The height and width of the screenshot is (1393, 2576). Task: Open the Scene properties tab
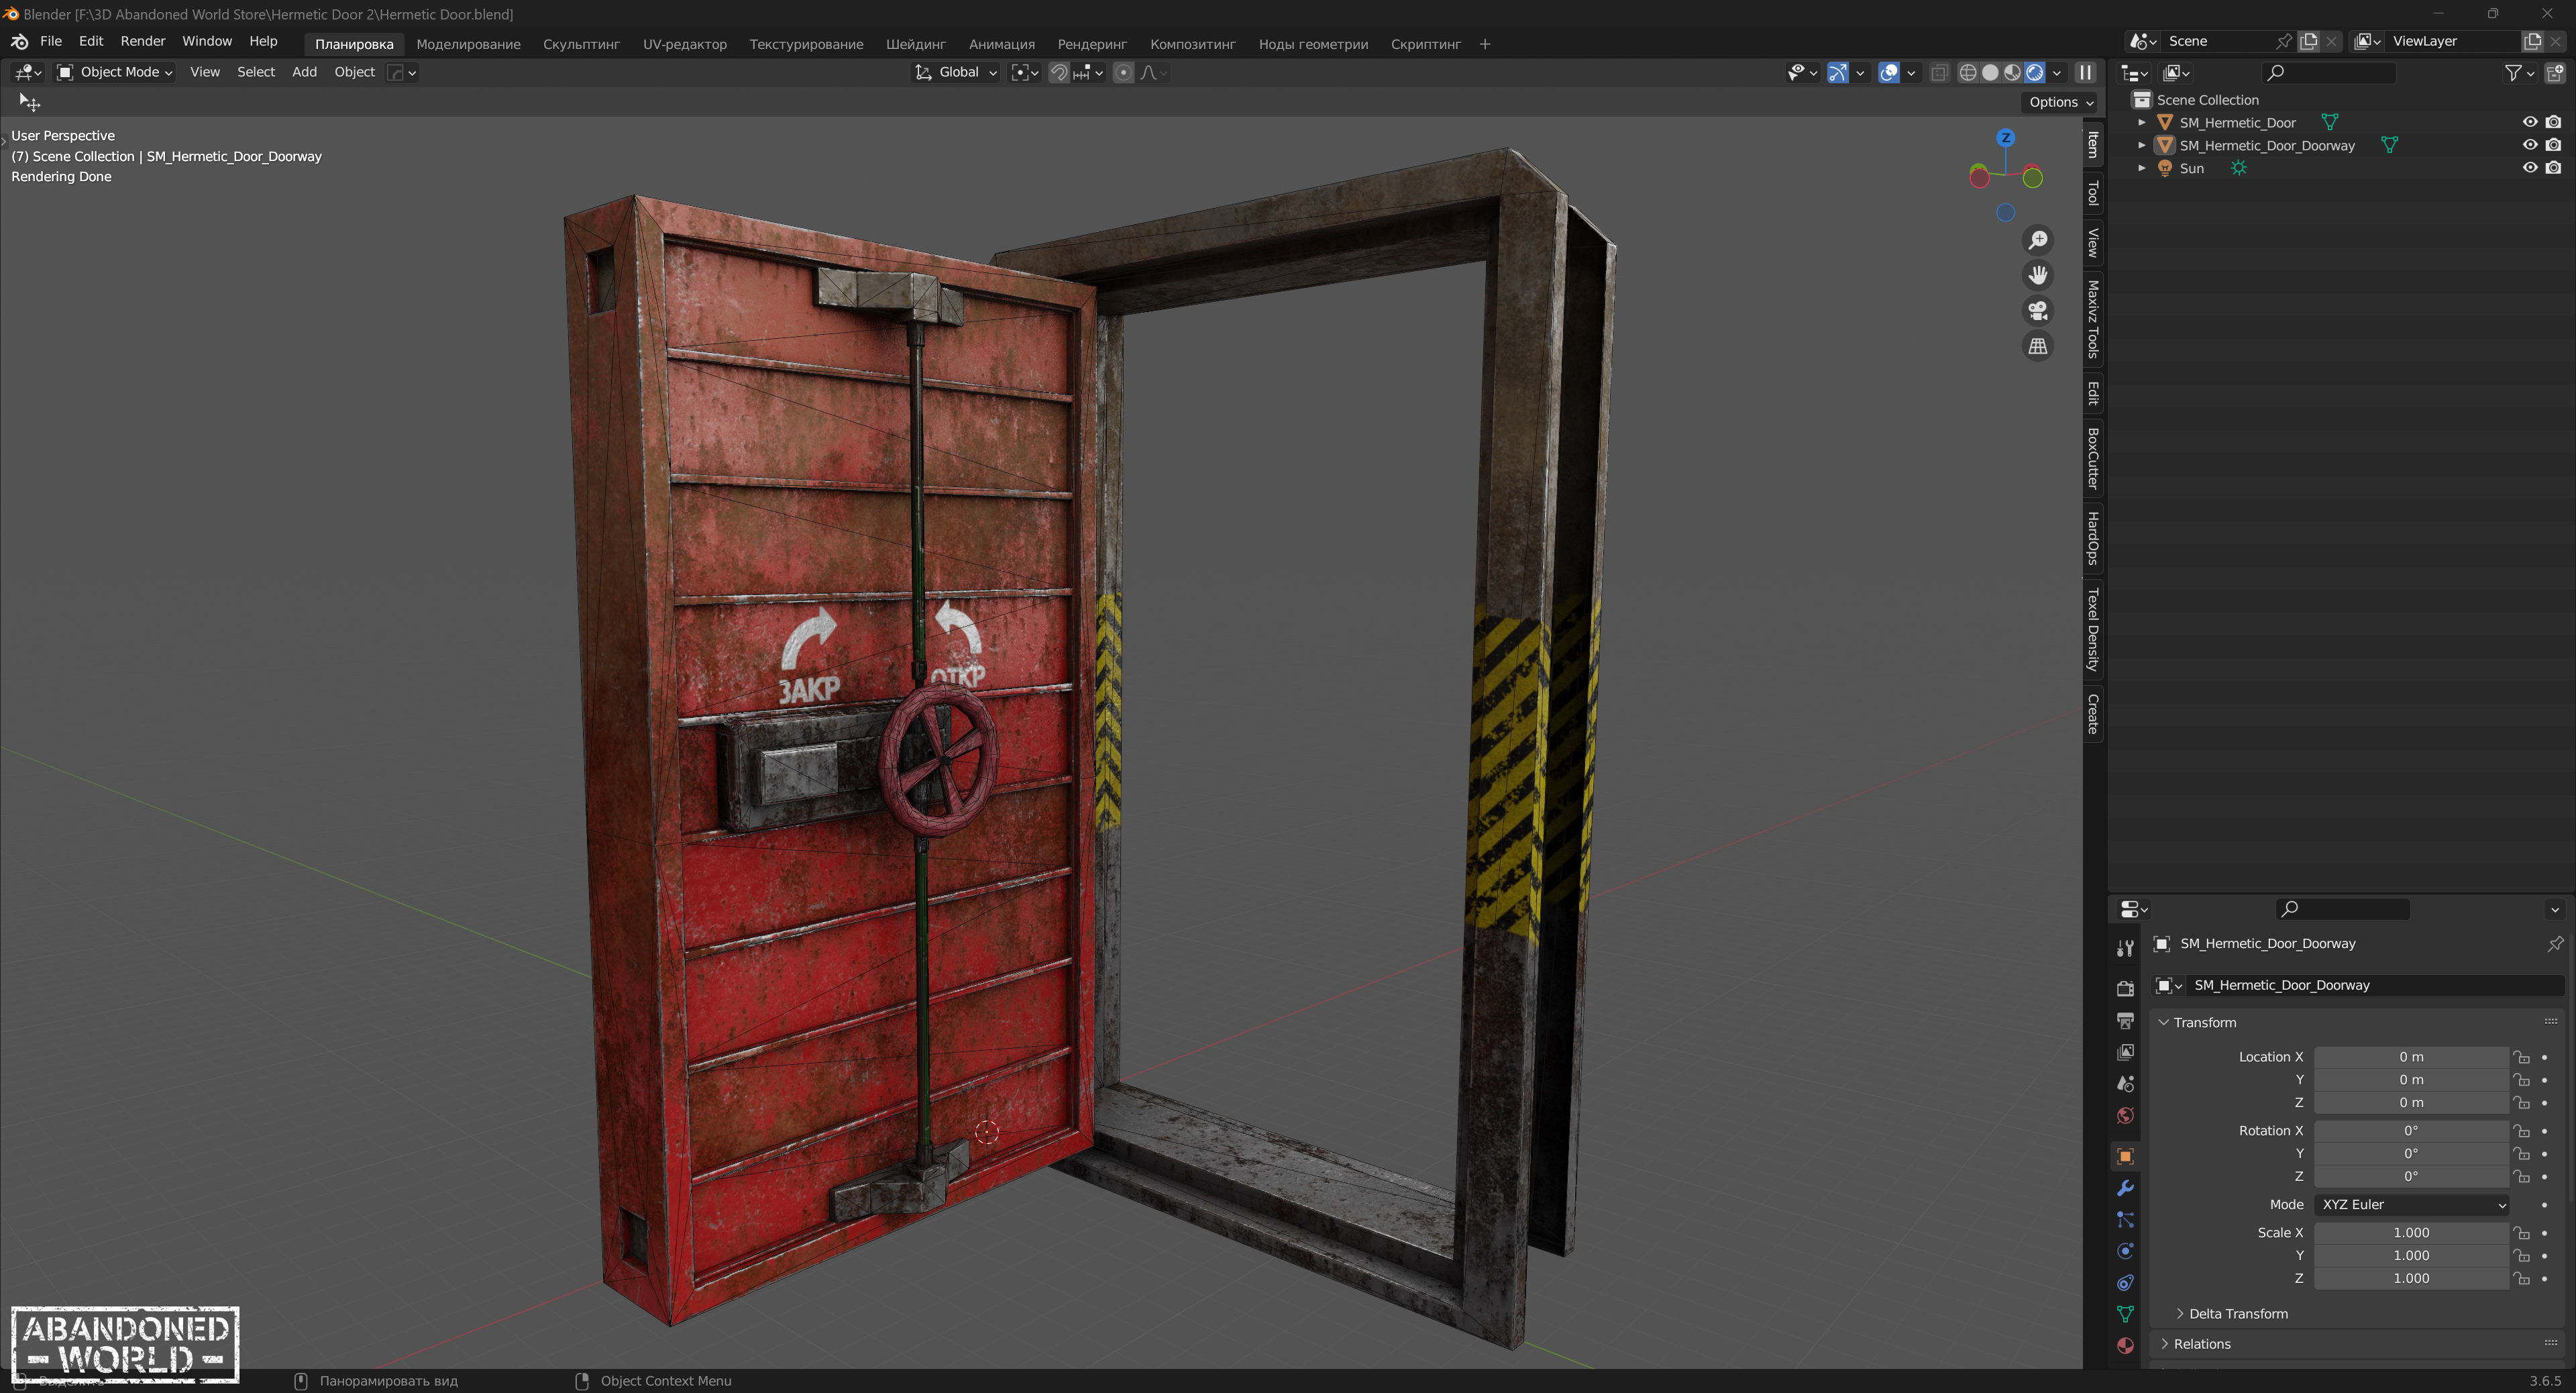(2125, 1084)
